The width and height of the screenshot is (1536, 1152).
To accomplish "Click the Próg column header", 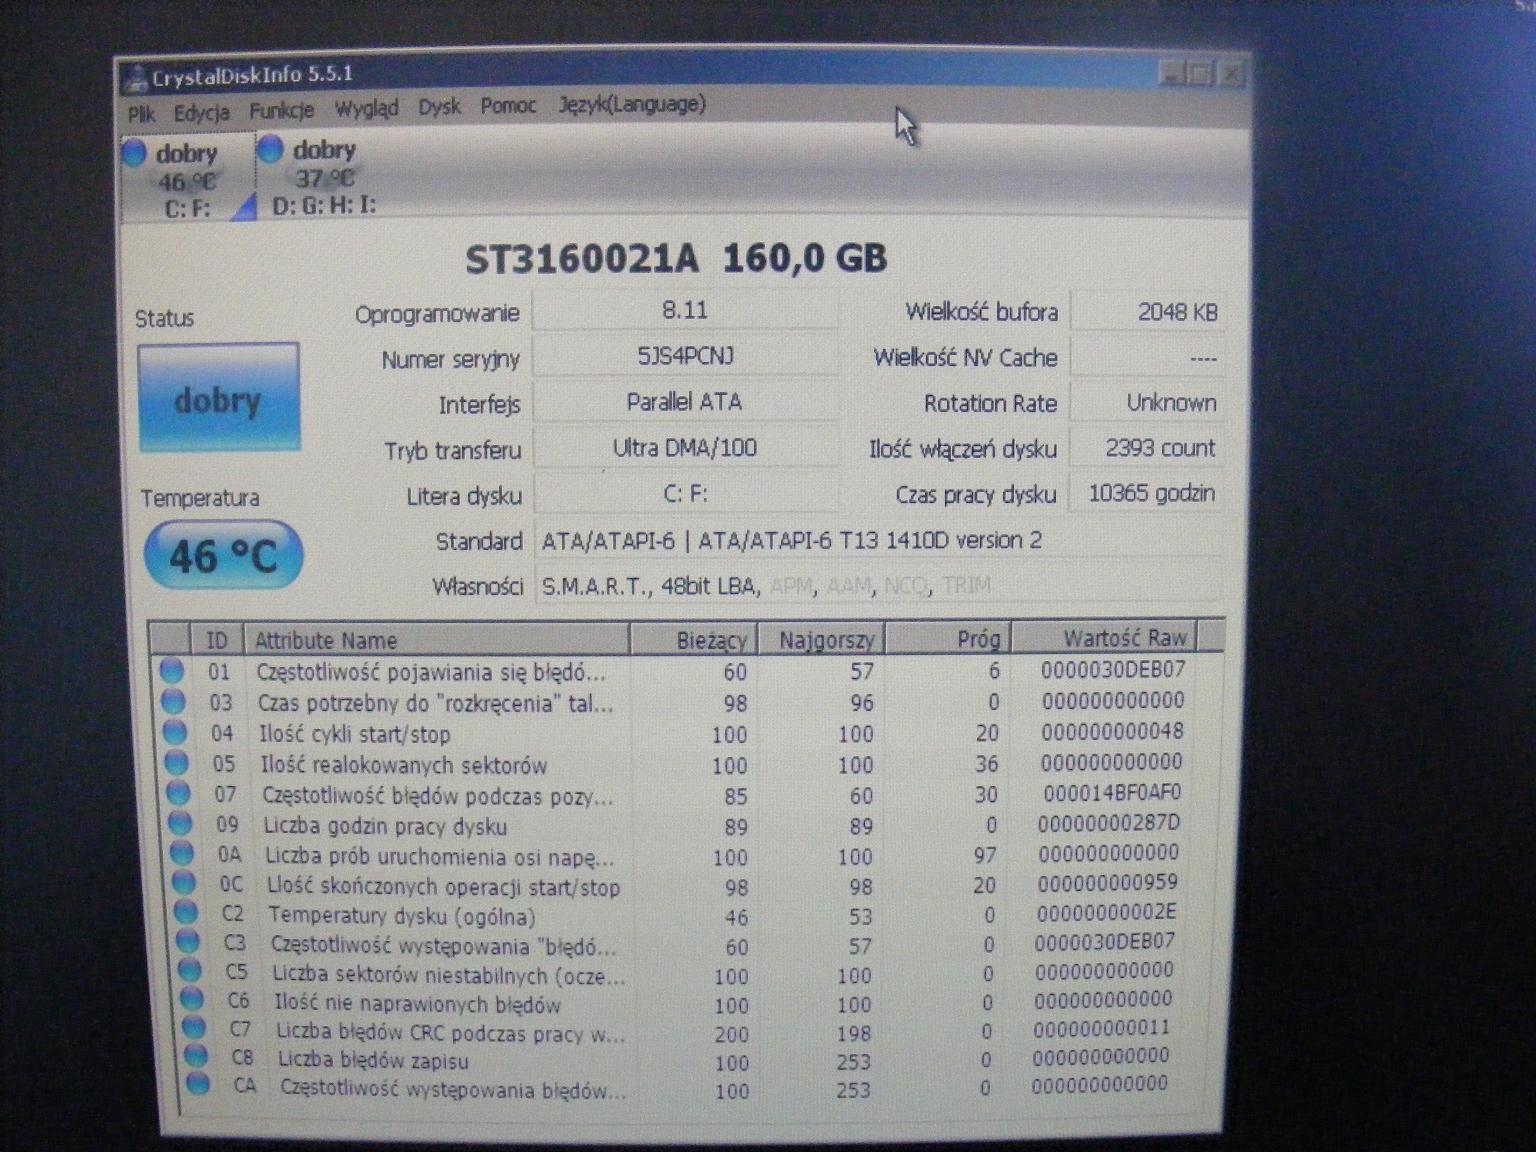I will (948, 637).
